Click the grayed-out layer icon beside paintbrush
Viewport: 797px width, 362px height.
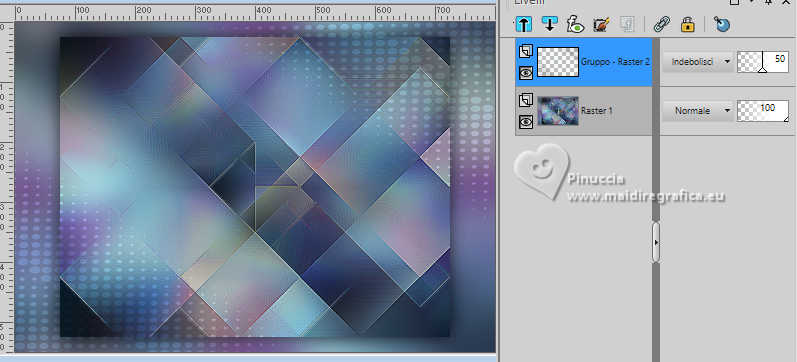click(628, 24)
